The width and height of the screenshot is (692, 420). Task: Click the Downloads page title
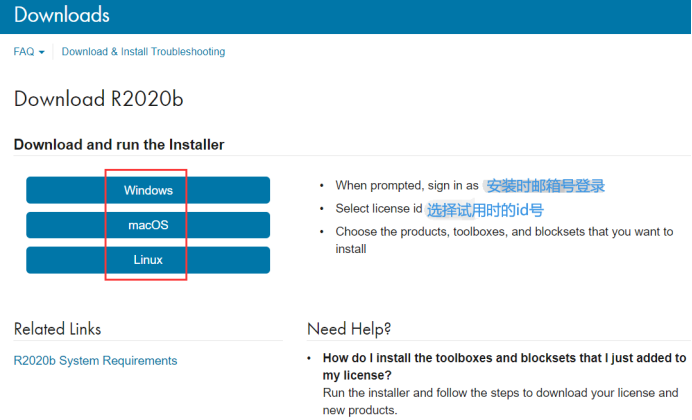point(61,15)
